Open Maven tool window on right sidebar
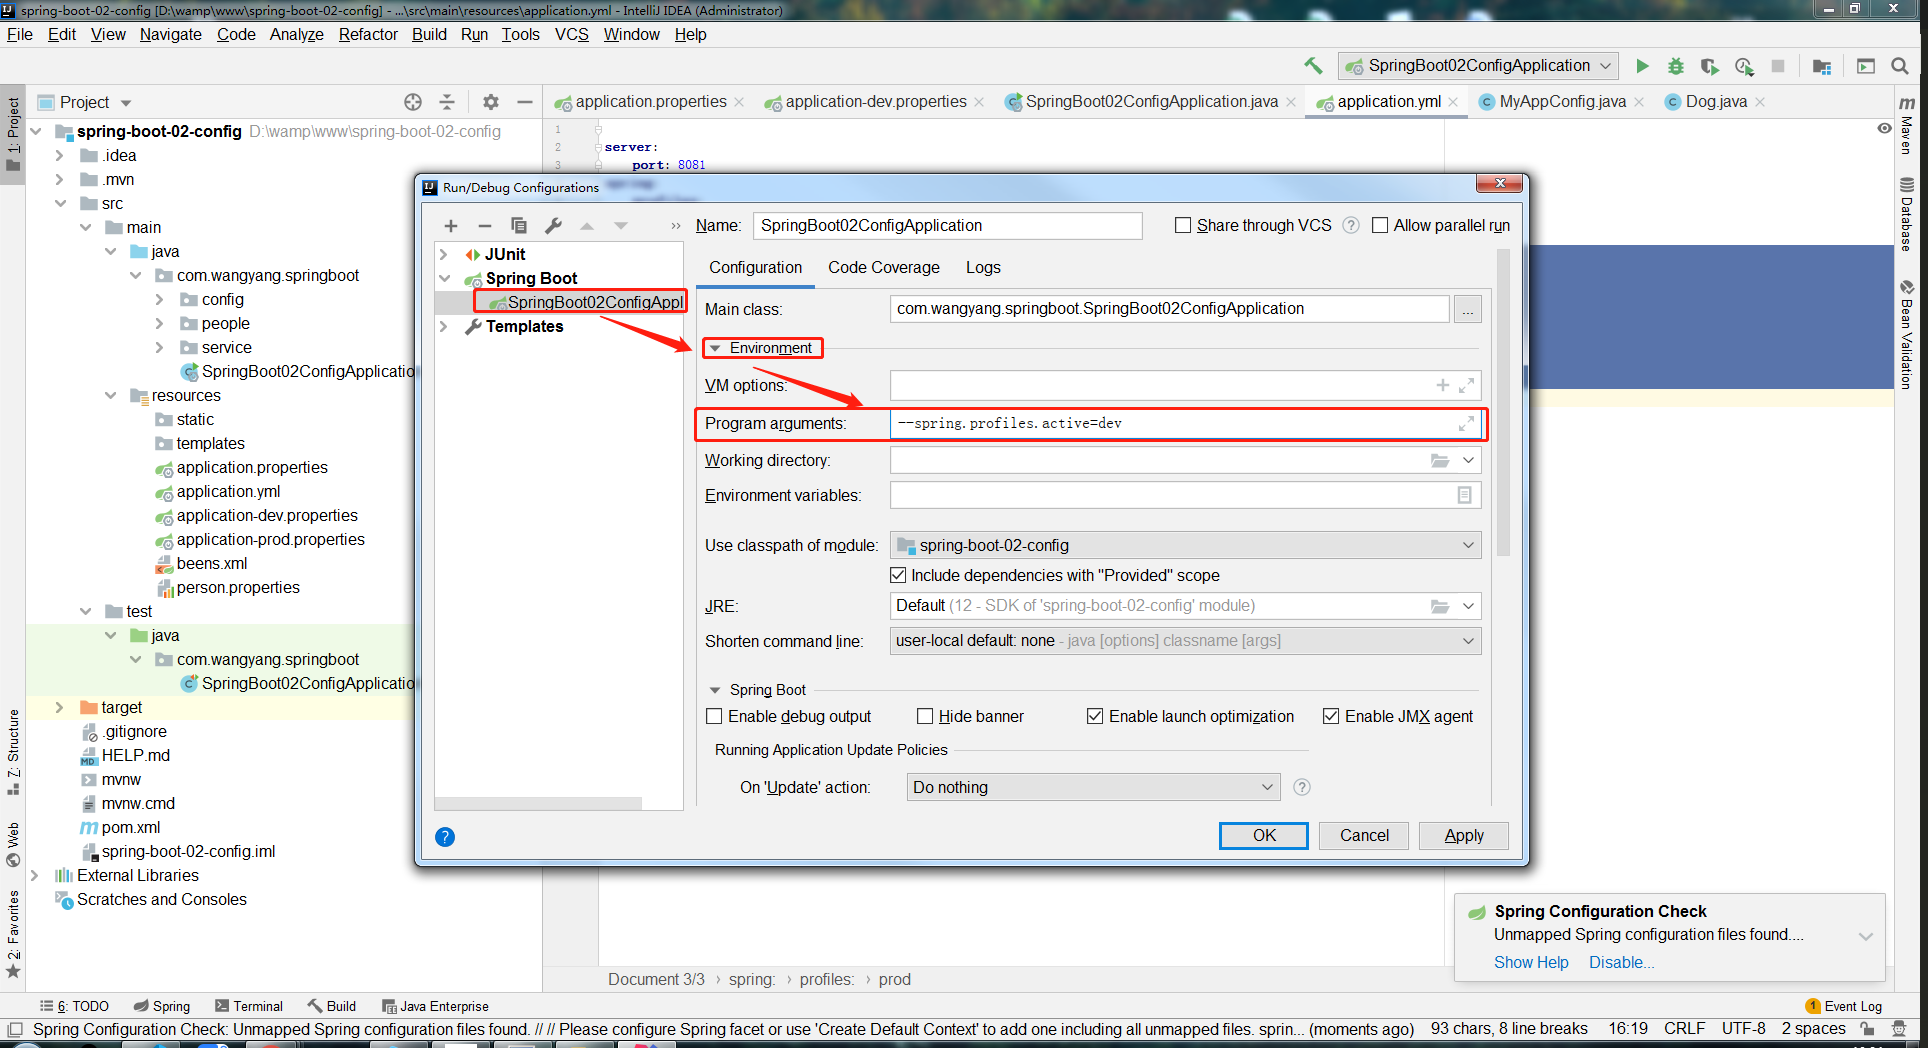Image resolution: width=1928 pixels, height=1048 pixels. click(1907, 125)
